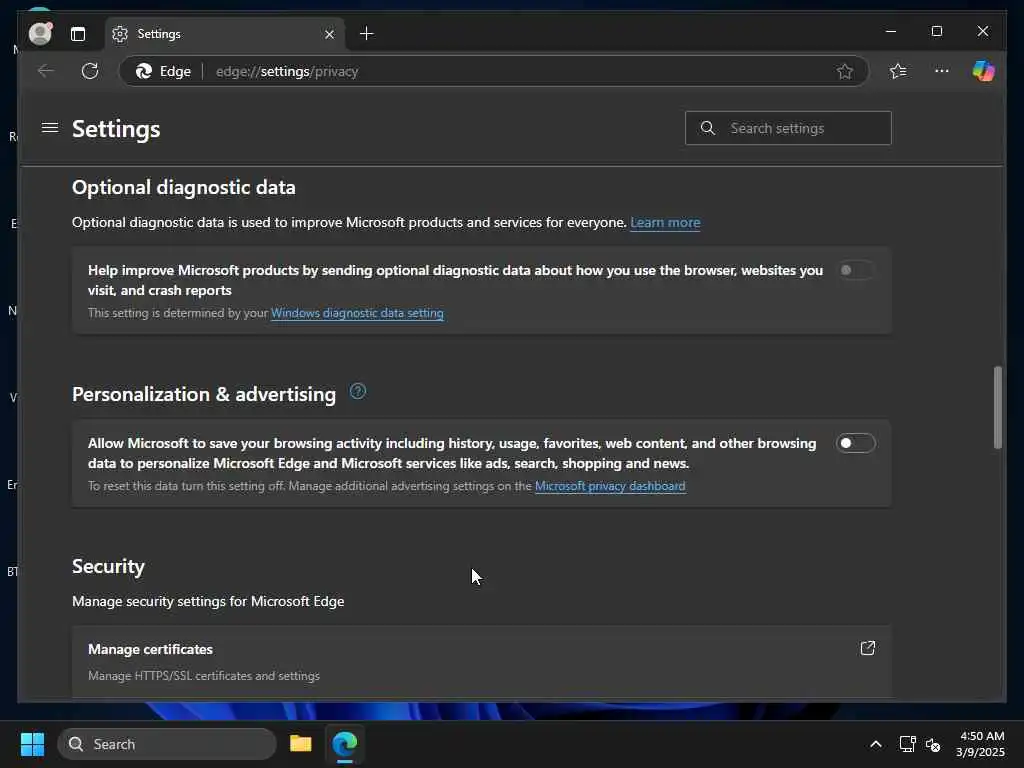This screenshot has height=768, width=1024.
Task: Click muted volume tray icon
Action: point(933,744)
